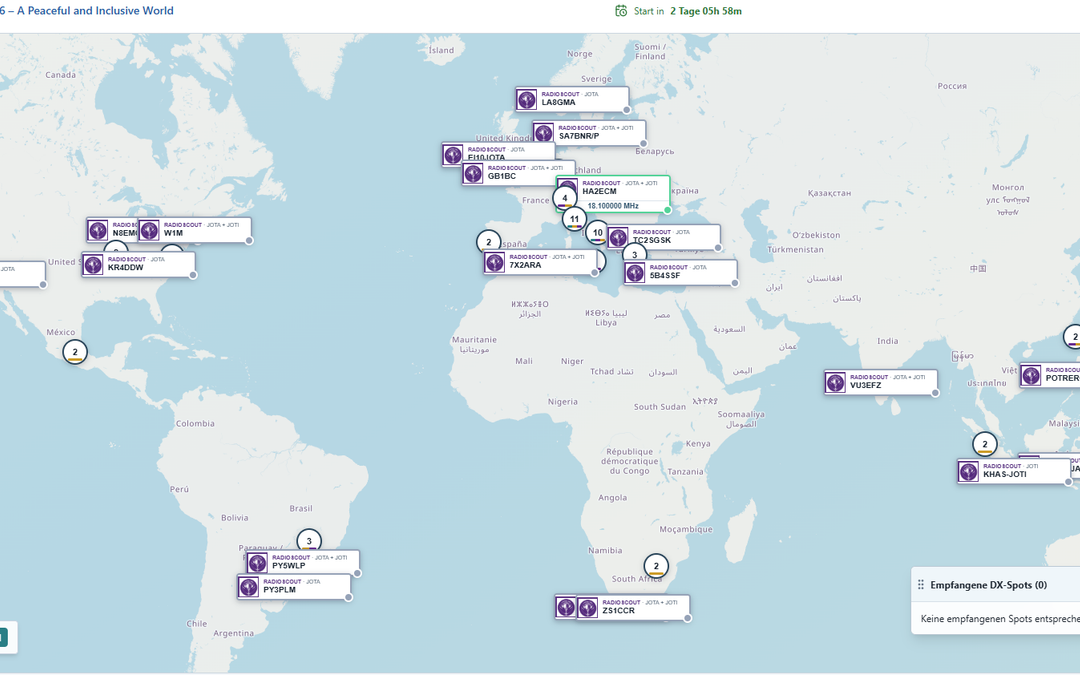
Task: Click the 7X2ARA scout logo
Action: [x=495, y=262]
